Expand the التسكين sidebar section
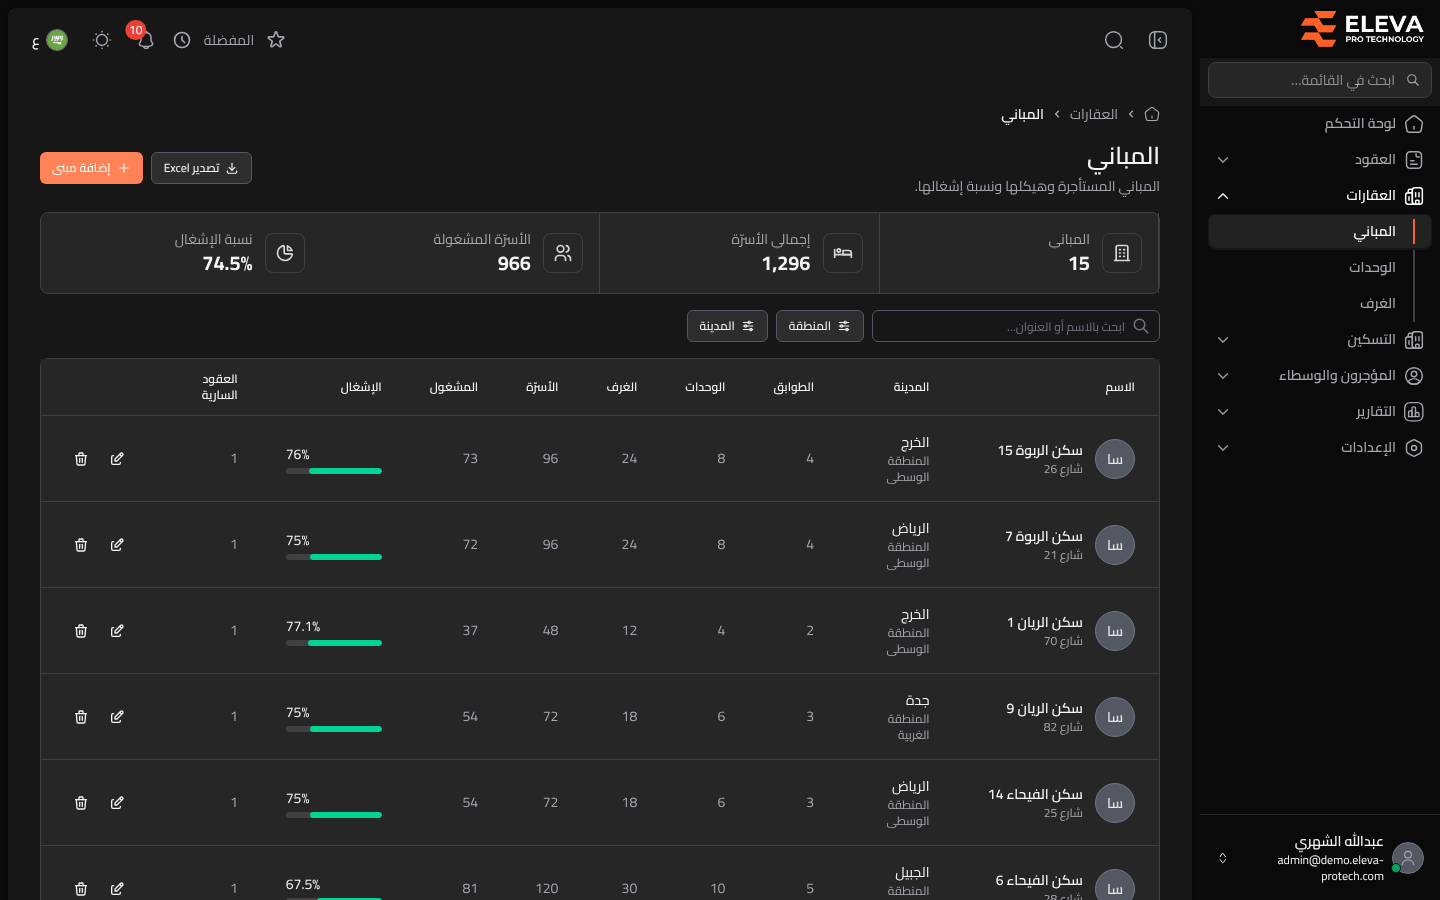1440x900 pixels. (x=1320, y=340)
